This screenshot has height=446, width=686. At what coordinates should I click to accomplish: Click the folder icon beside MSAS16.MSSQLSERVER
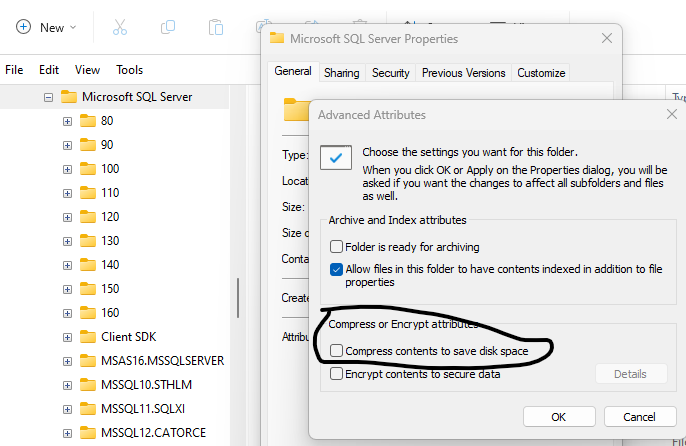(x=88, y=361)
